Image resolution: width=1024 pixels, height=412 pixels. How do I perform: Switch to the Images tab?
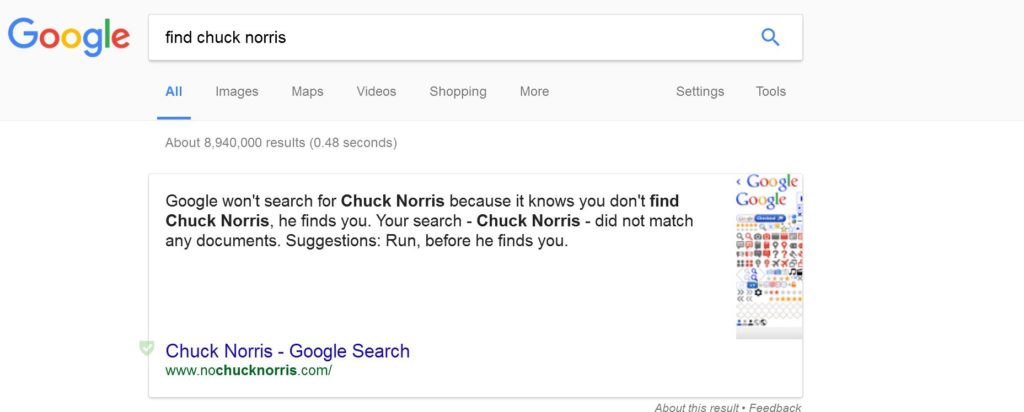(x=236, y=92)
